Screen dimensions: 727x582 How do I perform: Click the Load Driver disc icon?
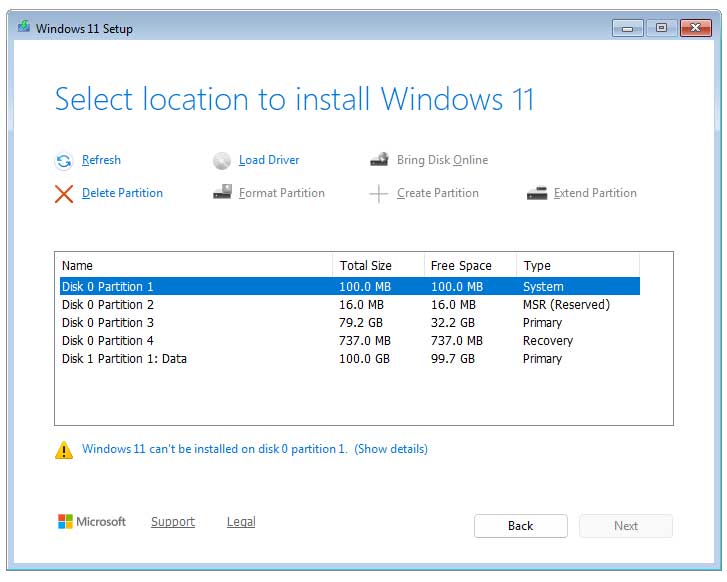[222, 160]
